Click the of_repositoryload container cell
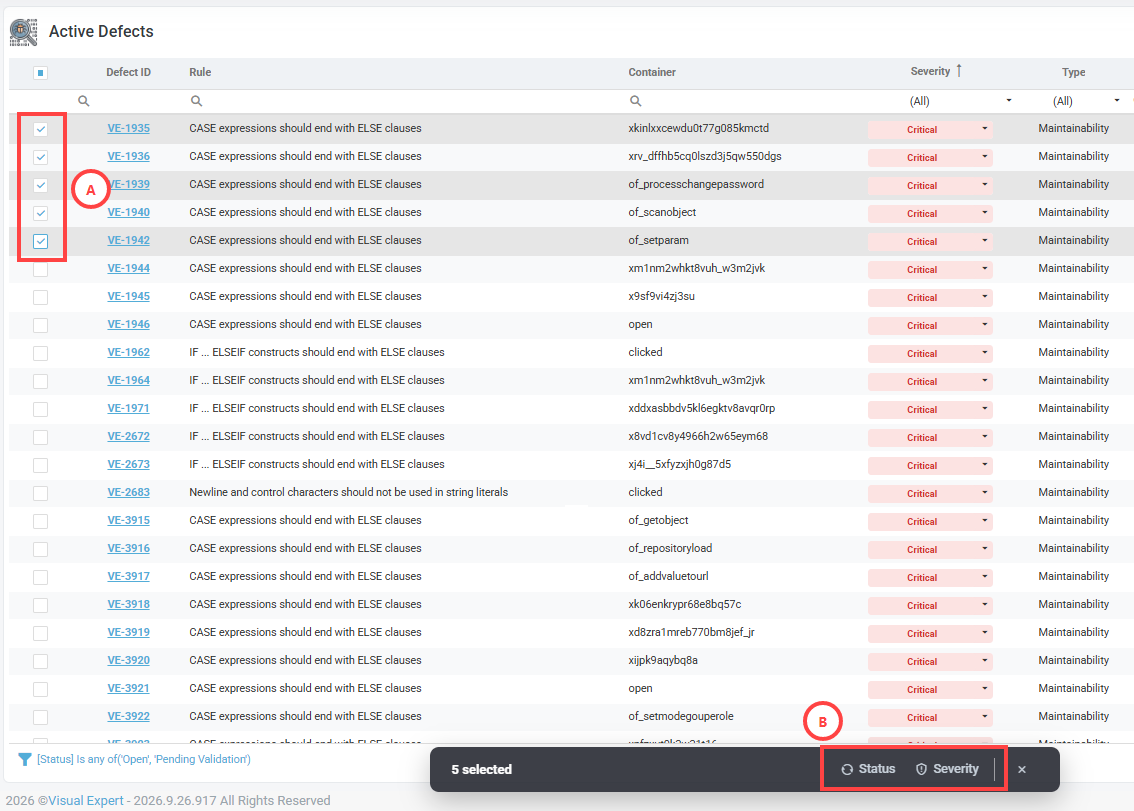This screenshot has height=811, width=1134. tap(670, 548)
